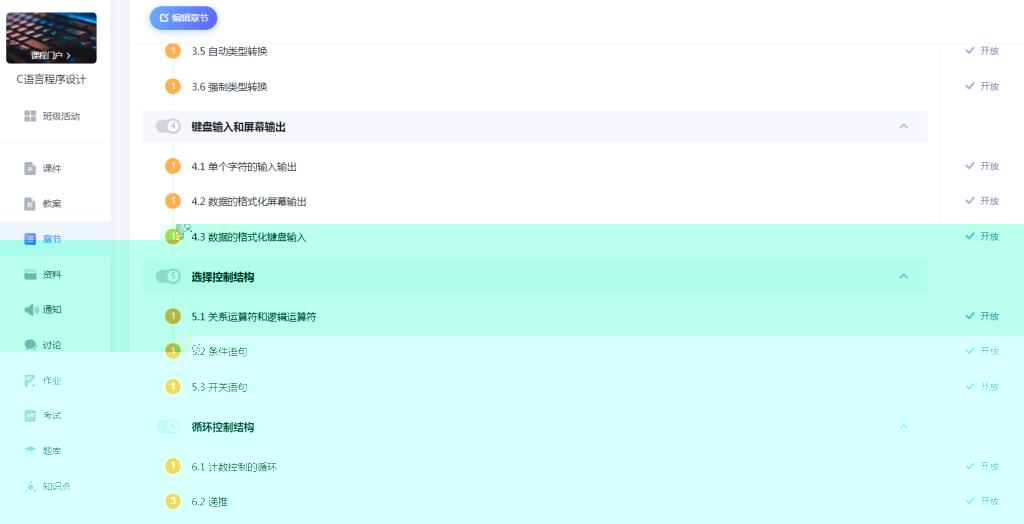The image size is (1024, 524).
Task: Open section 4.2 数据的格式化屏幕输出
Action: (249, 202)
